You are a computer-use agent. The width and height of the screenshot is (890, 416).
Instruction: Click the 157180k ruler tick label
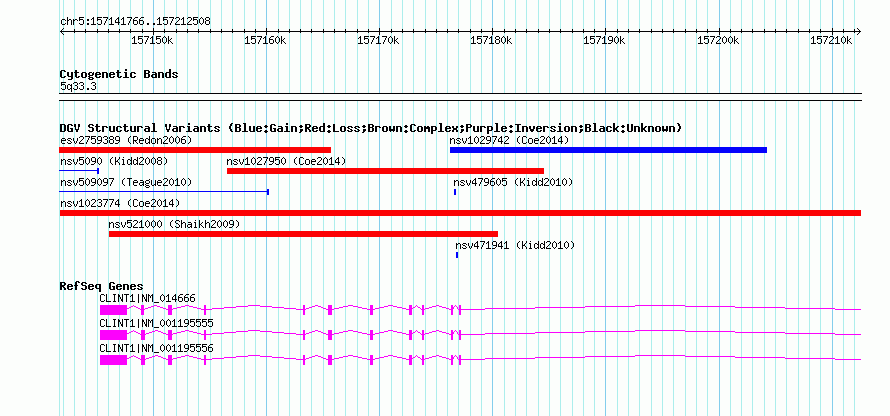tap(492, 40)
